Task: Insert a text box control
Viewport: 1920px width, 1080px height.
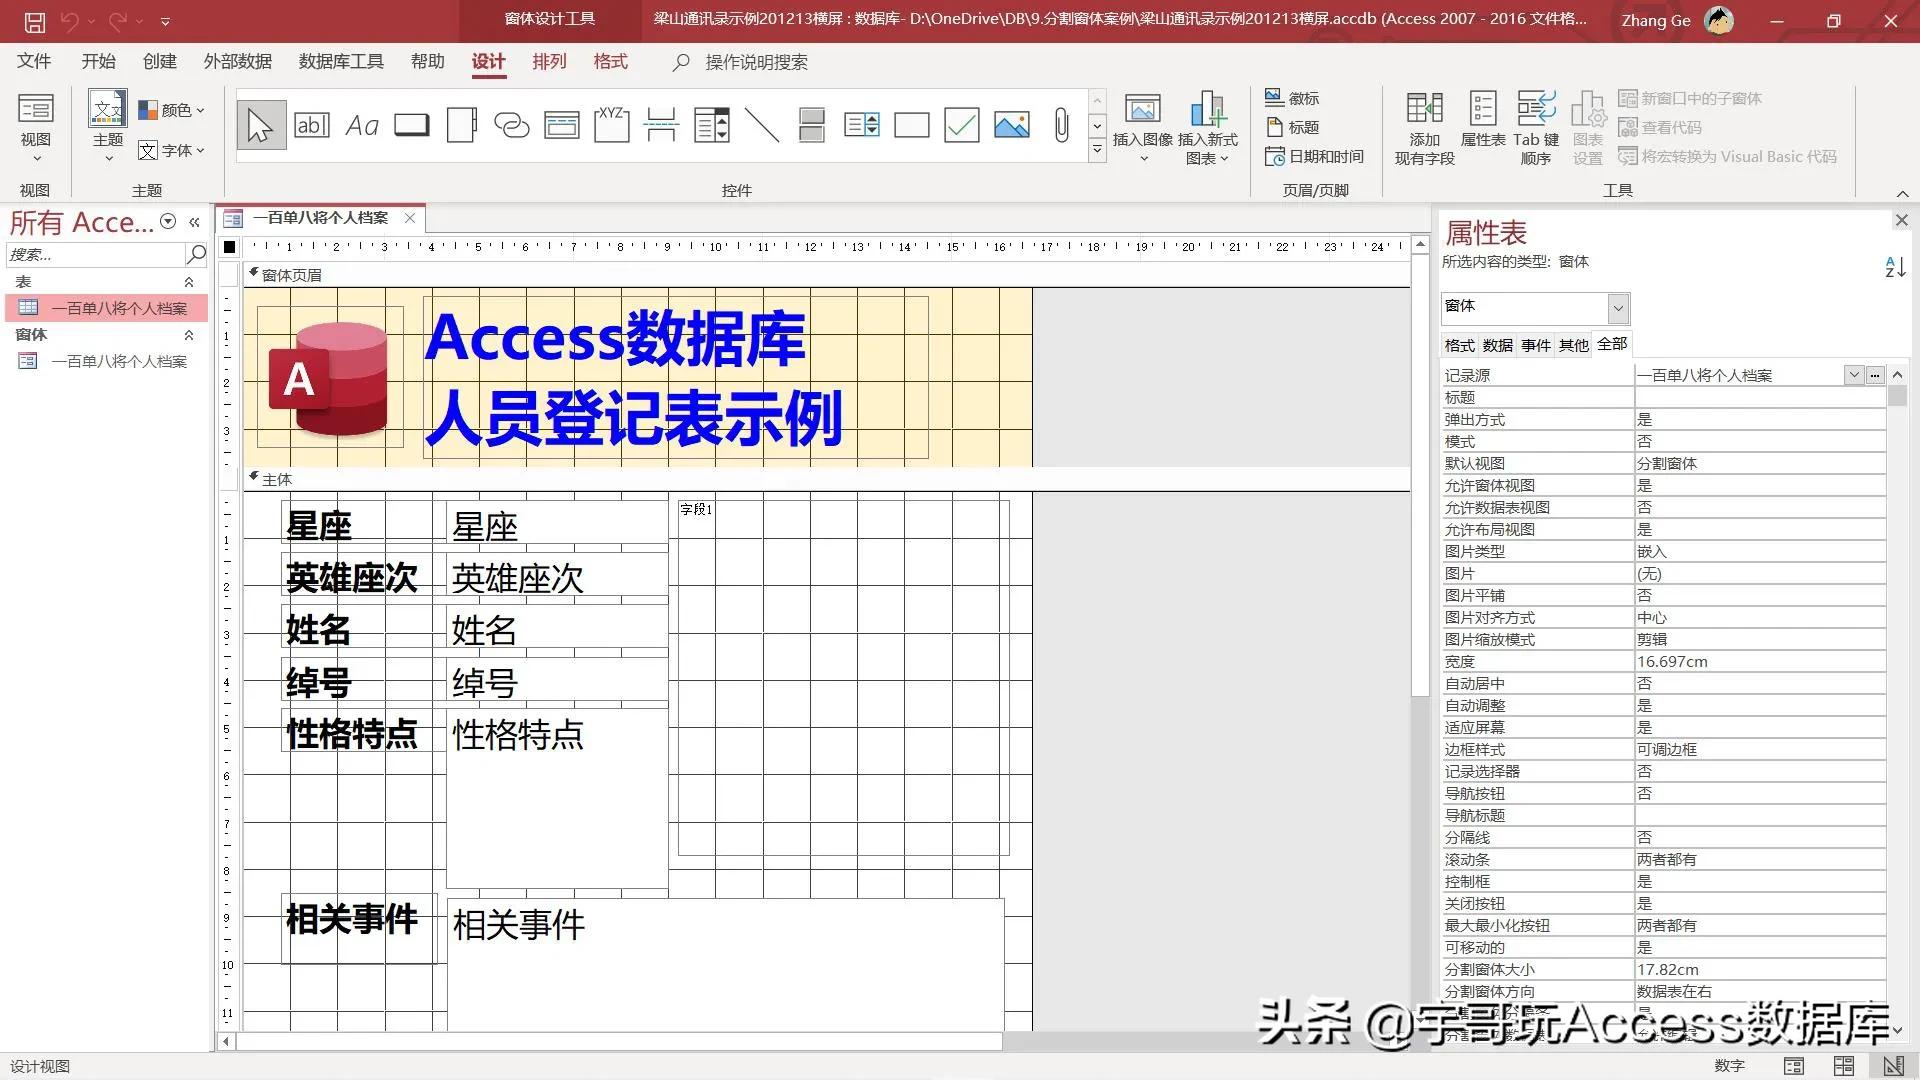Action: (x=311, y=125)
